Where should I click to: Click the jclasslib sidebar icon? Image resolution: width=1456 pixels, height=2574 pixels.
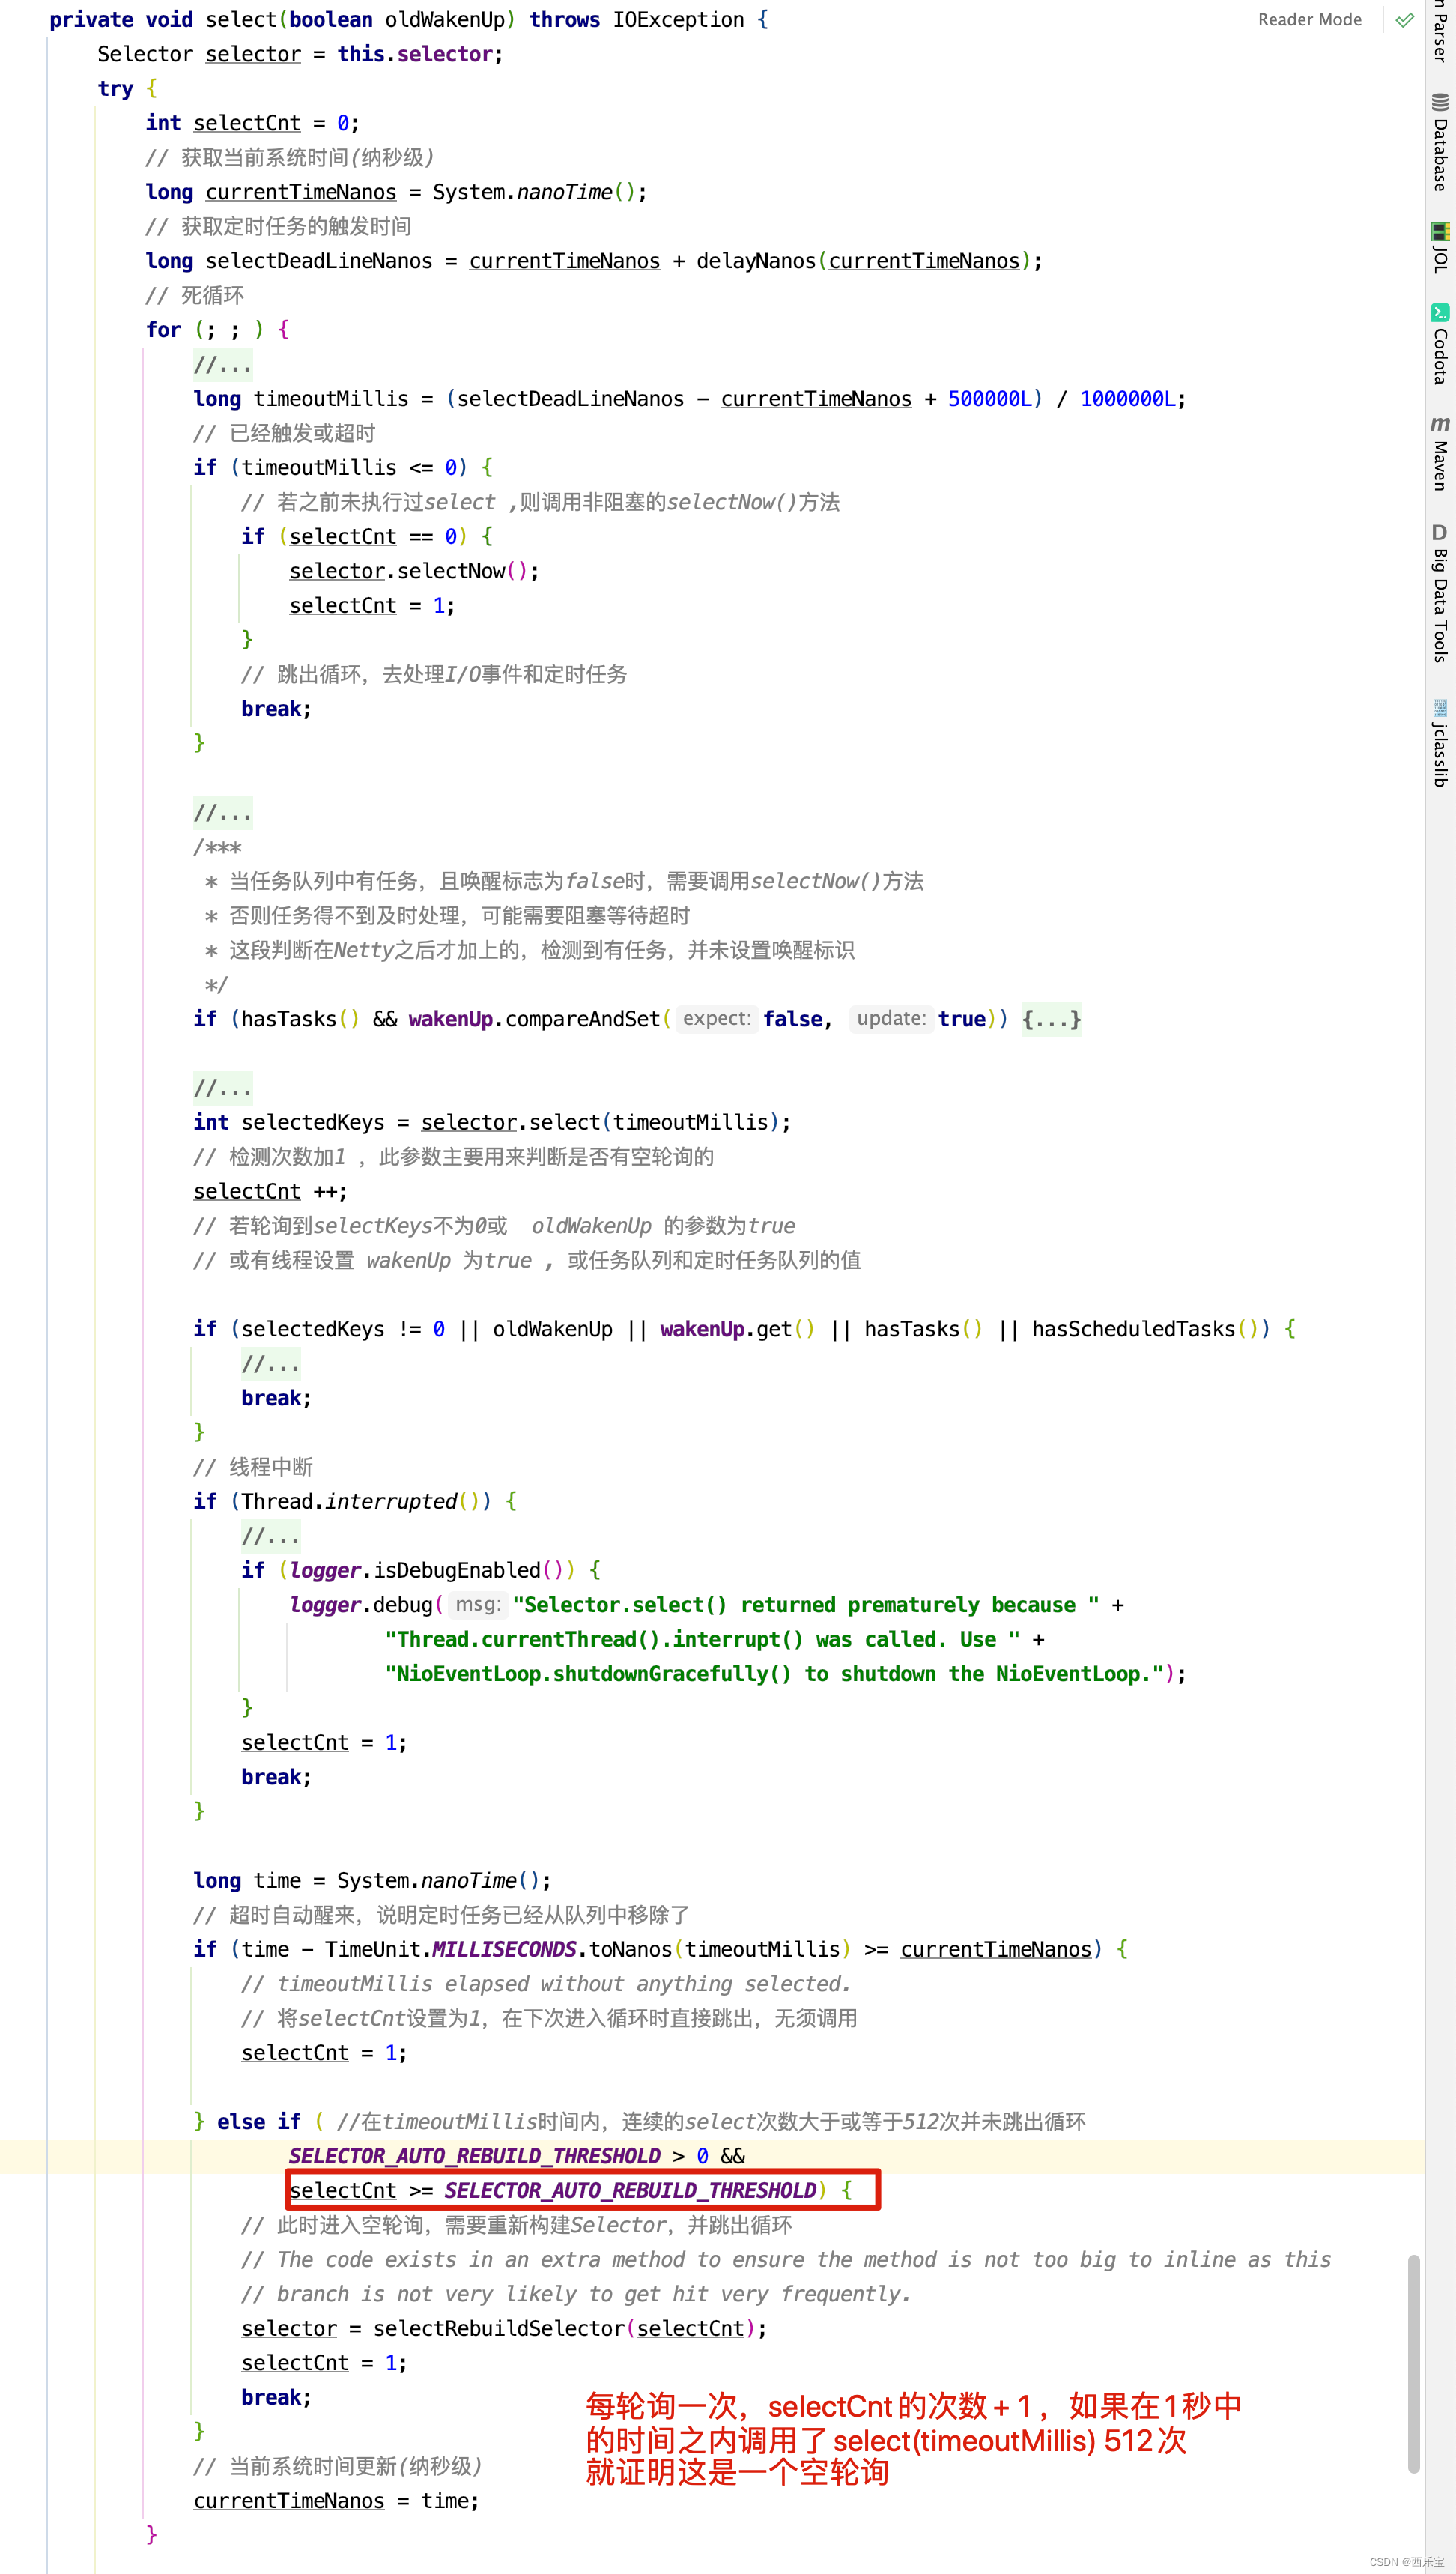tap(1440, 708)
